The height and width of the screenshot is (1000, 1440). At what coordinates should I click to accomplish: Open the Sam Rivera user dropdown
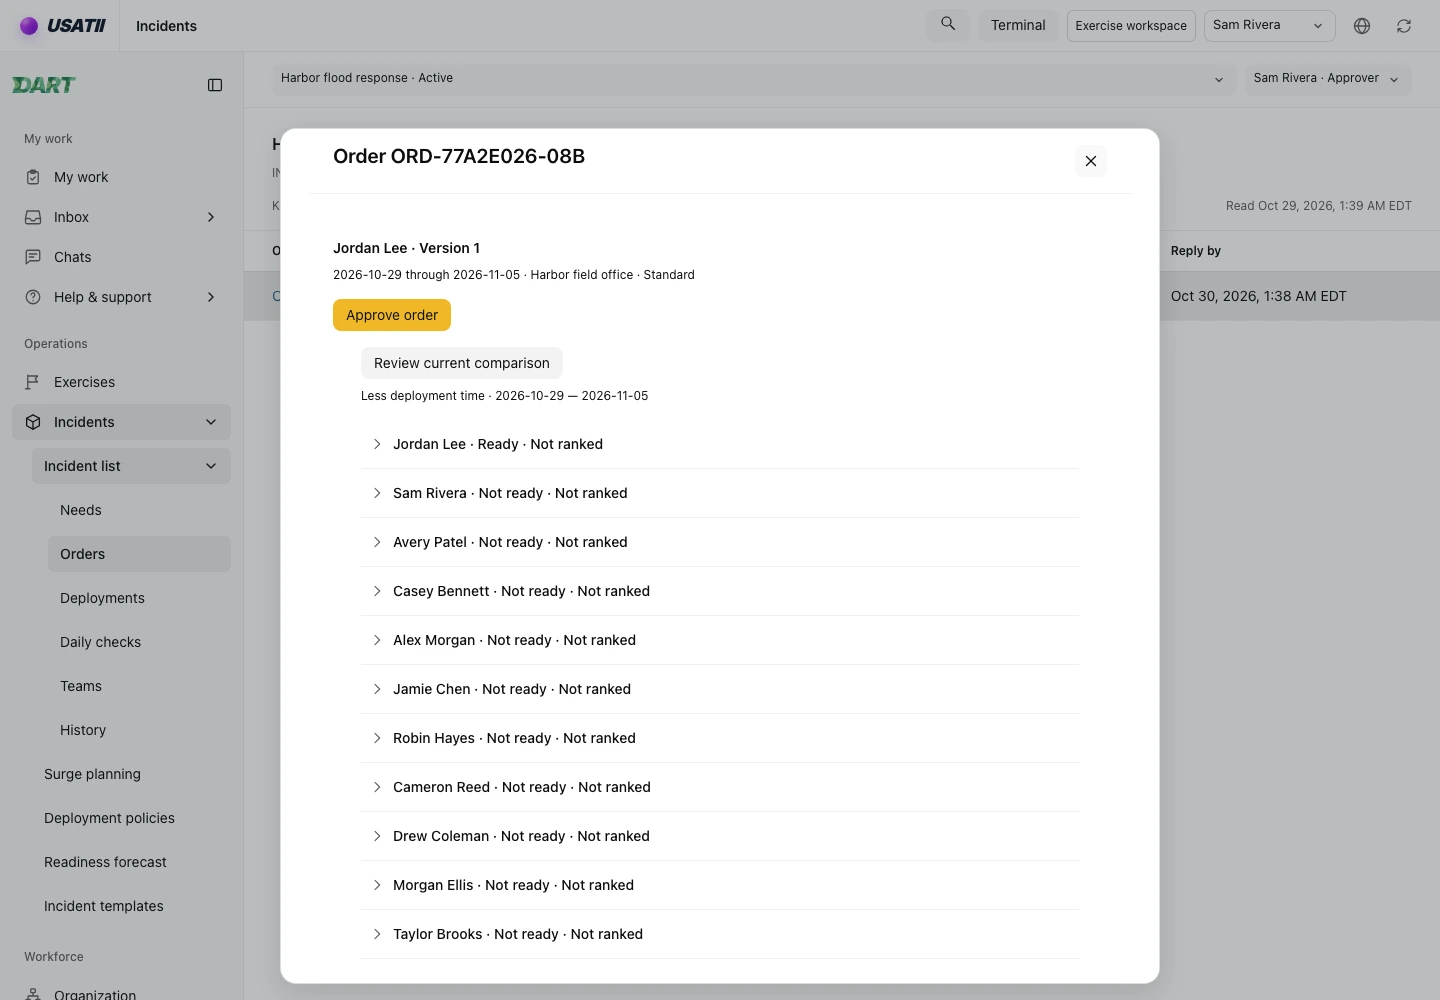[1270, 25]
